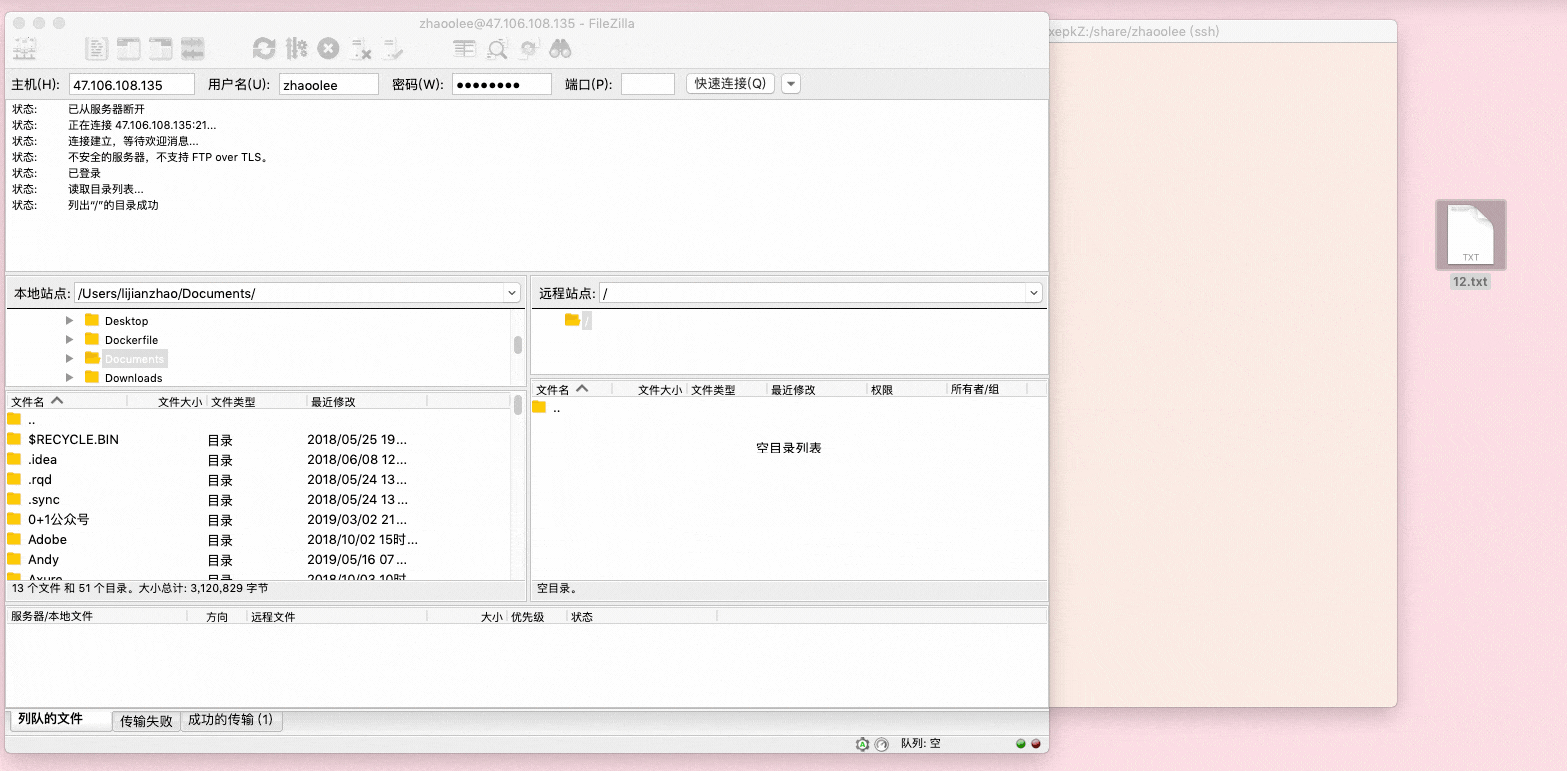Click inside the 主机 host input field
1567x771 pixels.
[130, 83]
